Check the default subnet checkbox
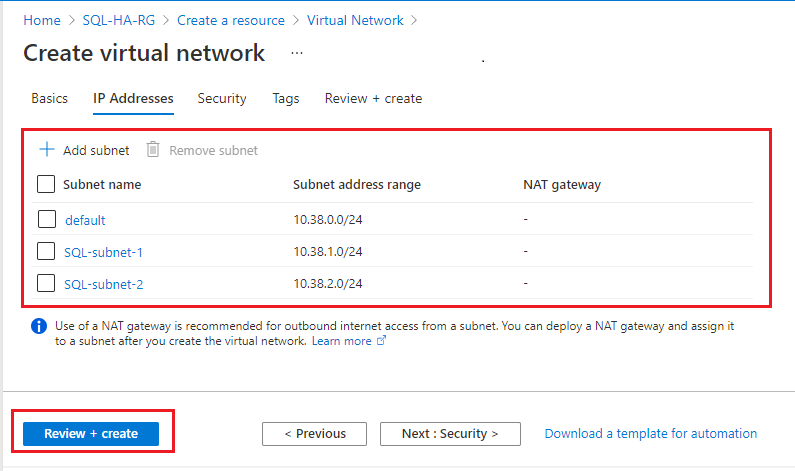Image resolution: width=795 pixels, height=471 pixels. [x=46, y=219]
